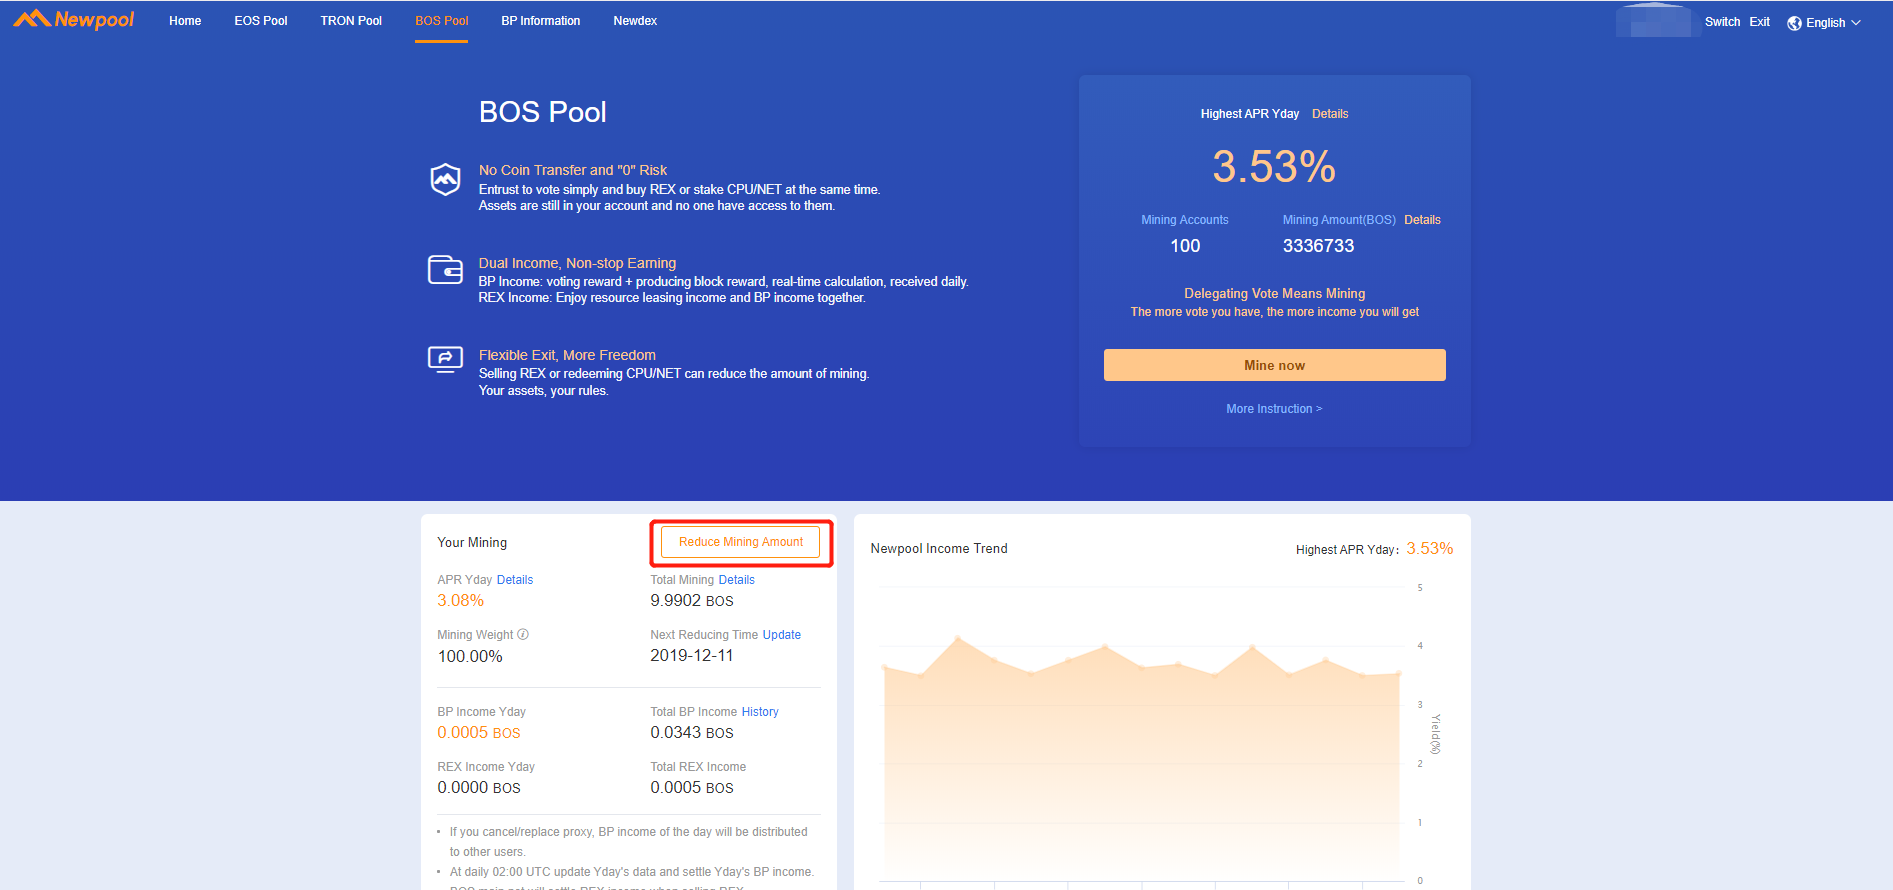Open Details next to Highest APR Yday
Image resolution: width=1893 pixels, height=890 pixels.
(1330, 114)
